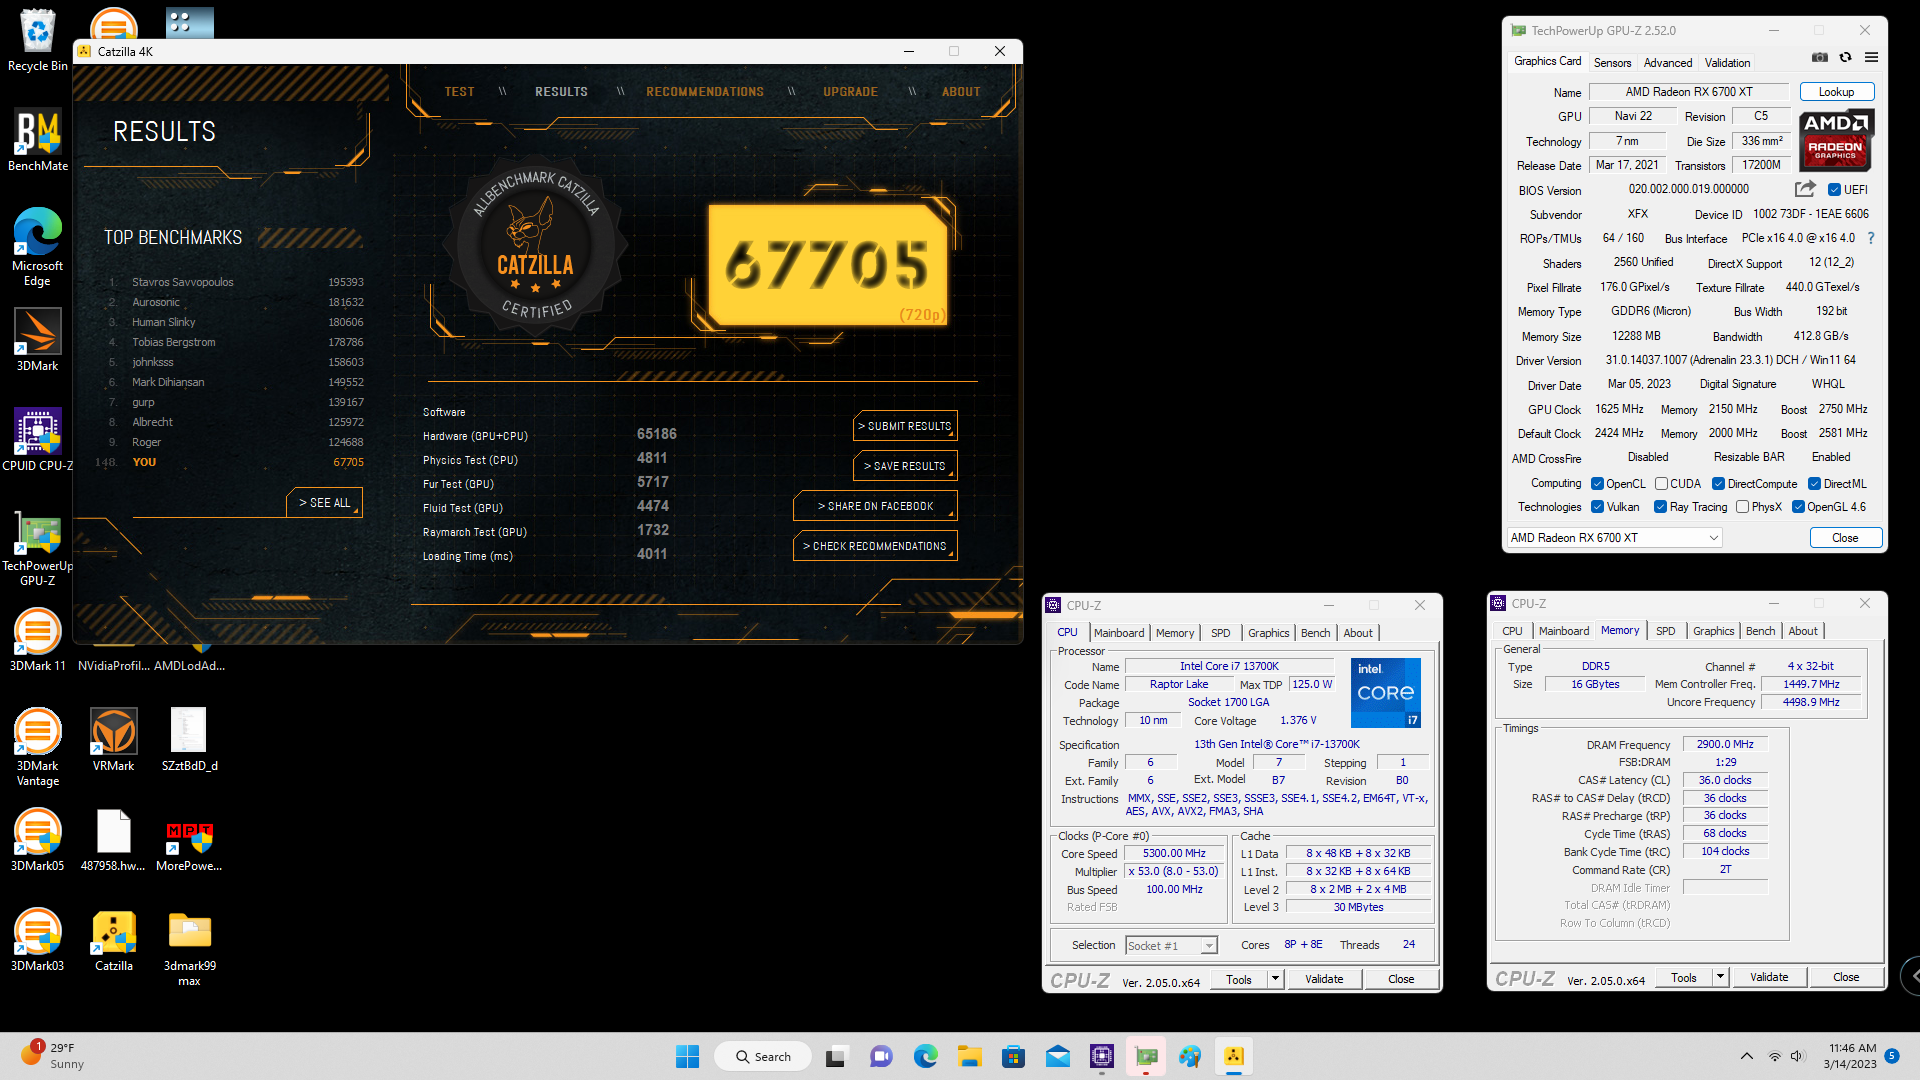
Task: Expand Tools dropdown arrow in left CPU-Z
Action: (1275, 979)
